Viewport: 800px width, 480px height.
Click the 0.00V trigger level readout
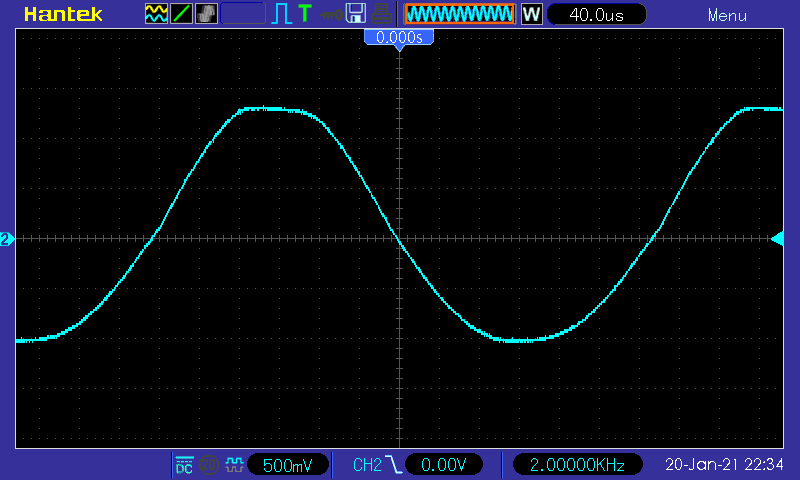click(443, 465)
